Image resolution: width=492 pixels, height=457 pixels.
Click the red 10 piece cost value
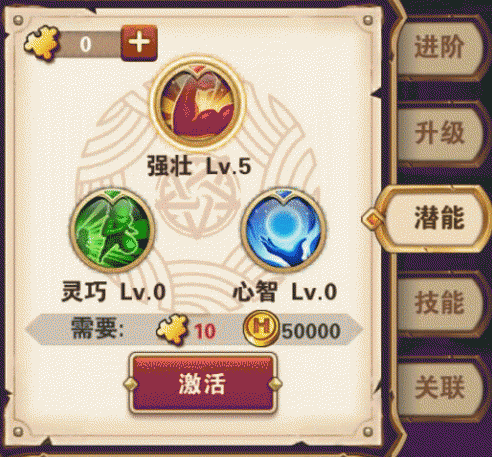(x=205, y=331)
